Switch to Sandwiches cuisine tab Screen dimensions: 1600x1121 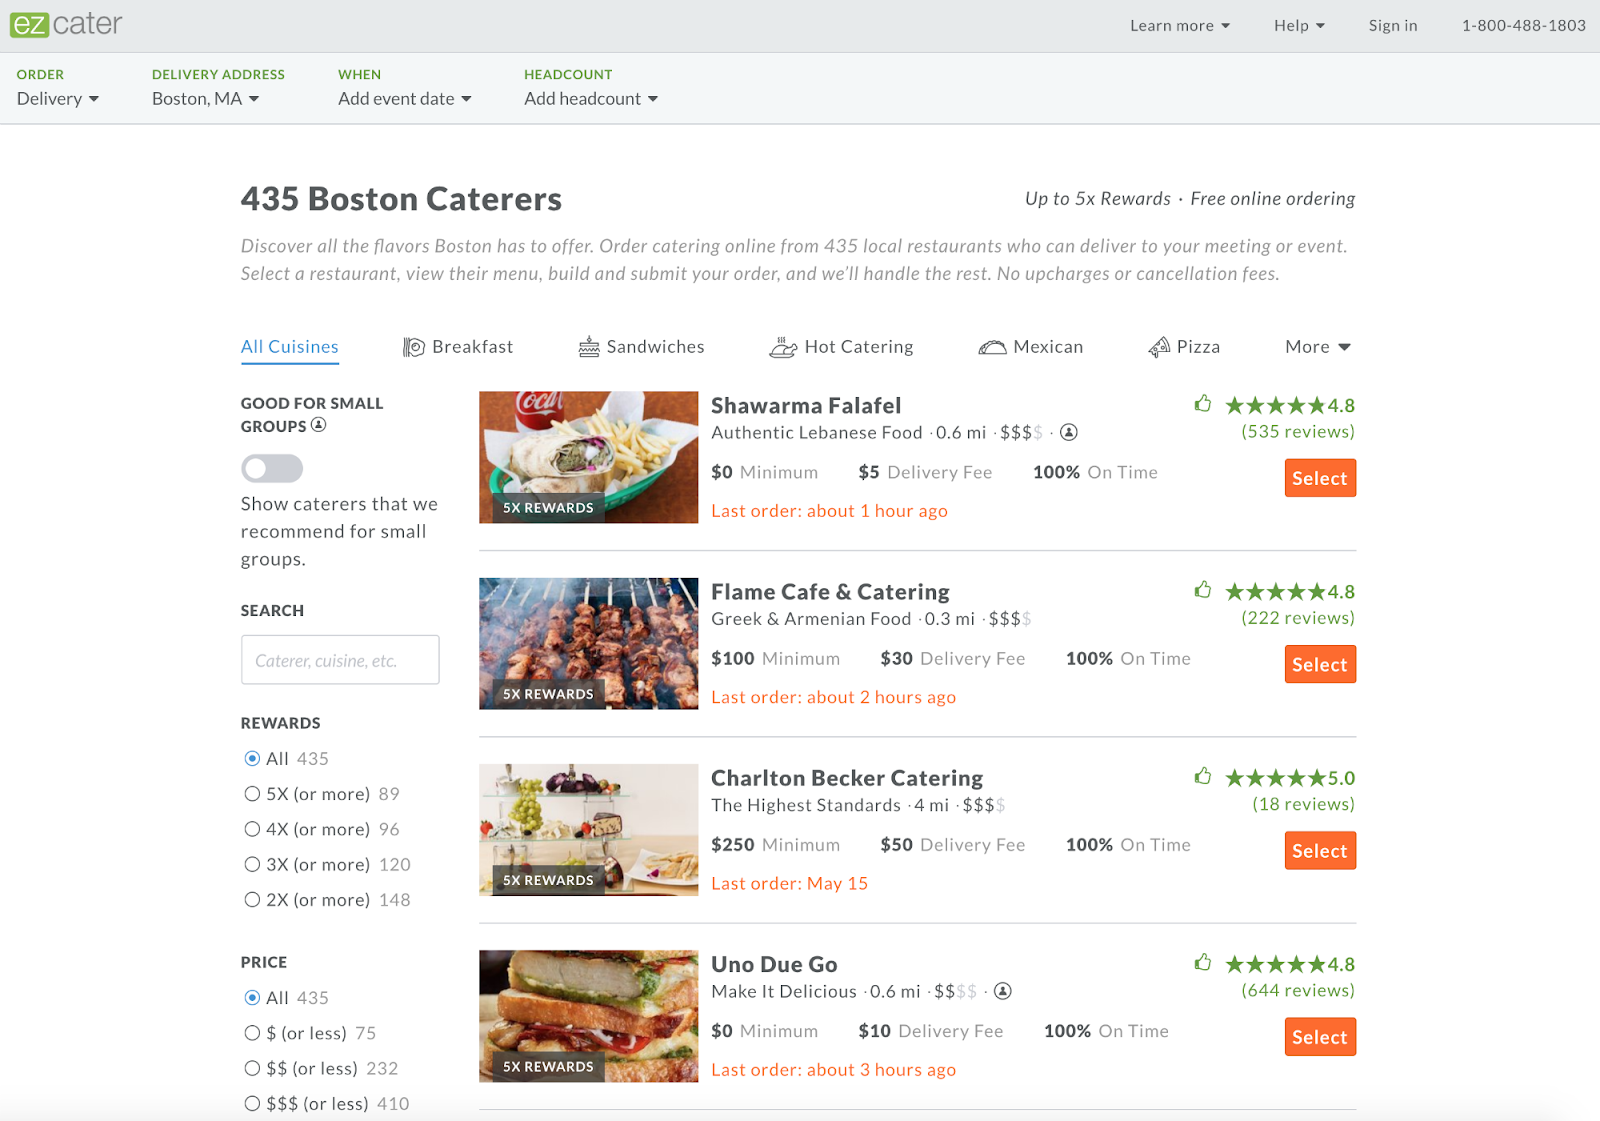tap(641, 347)
